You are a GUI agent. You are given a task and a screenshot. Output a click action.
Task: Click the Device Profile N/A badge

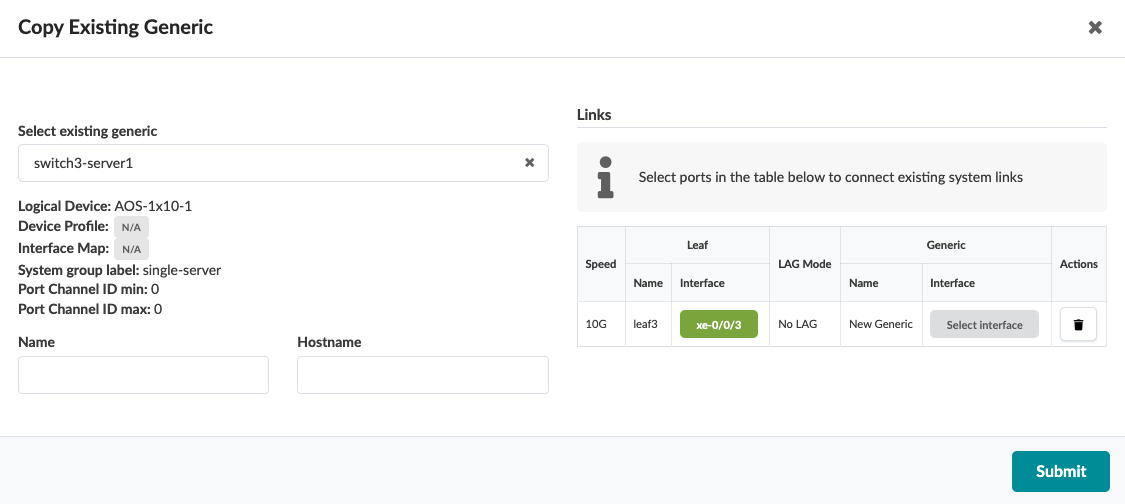coord(131,227)
